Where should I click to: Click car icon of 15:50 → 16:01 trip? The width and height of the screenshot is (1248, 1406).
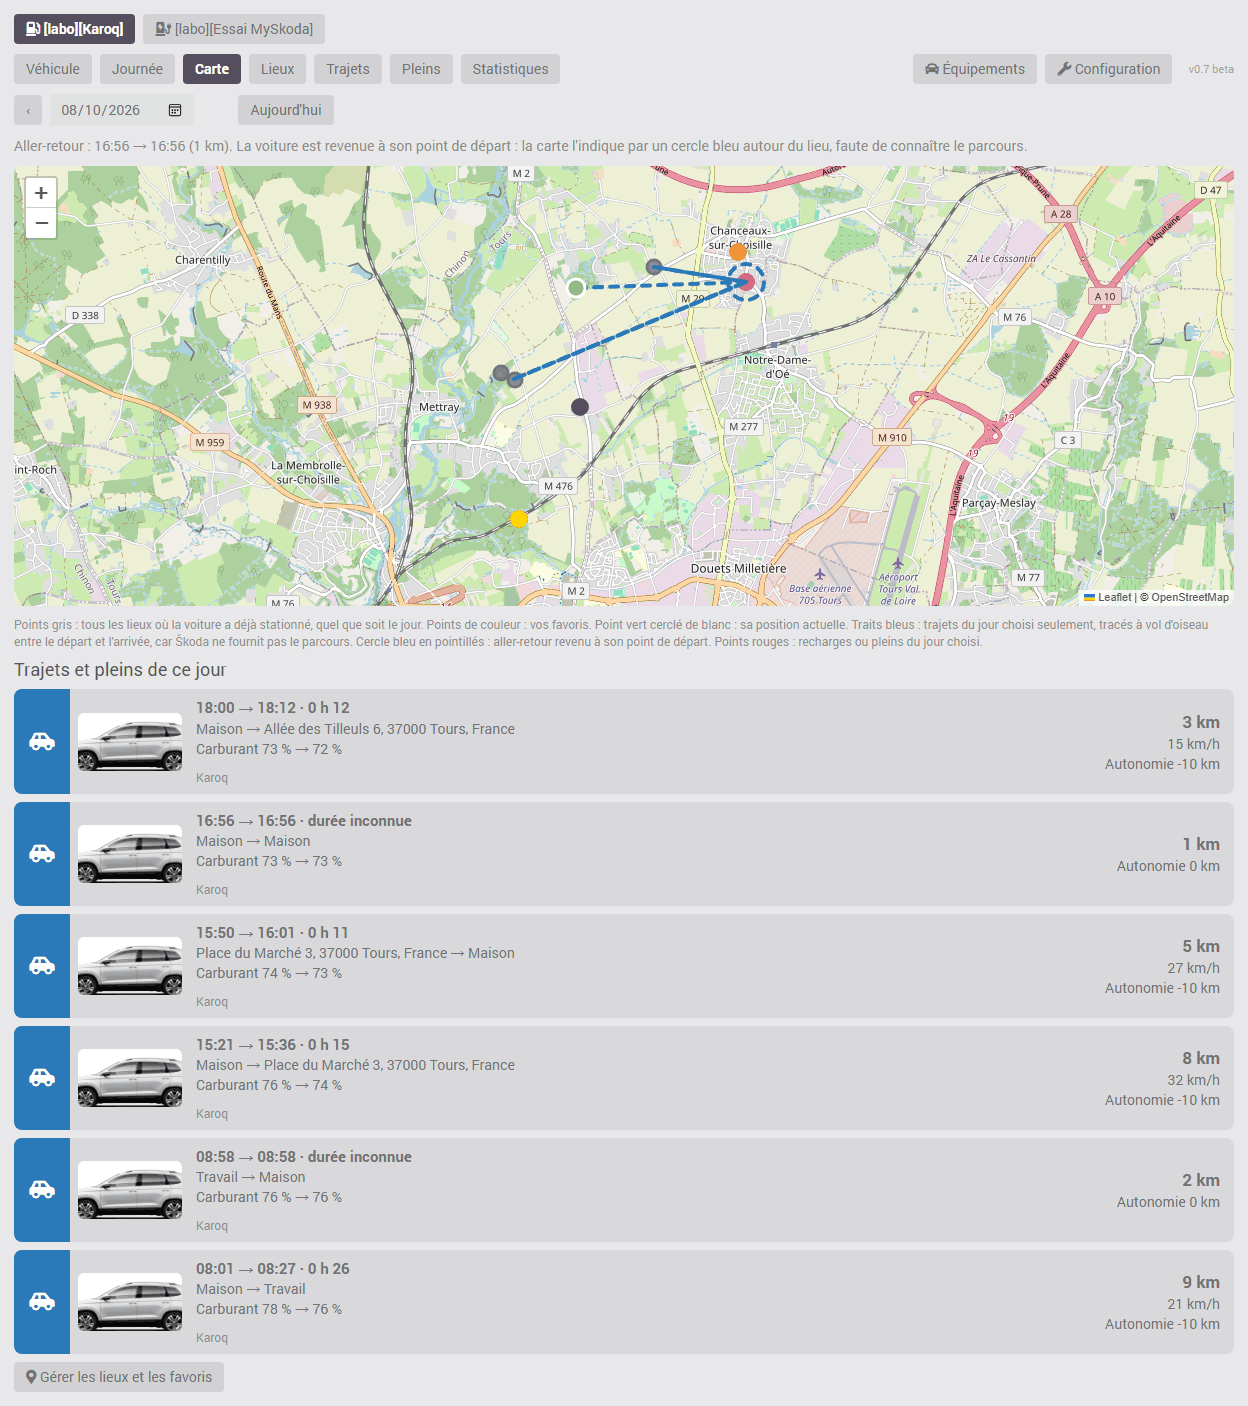point(42,965)
